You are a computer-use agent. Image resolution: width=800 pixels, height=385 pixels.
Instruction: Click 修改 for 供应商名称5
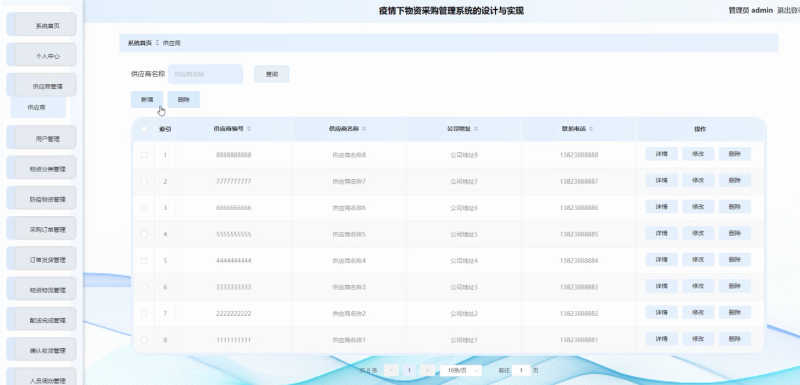[698, 233]
